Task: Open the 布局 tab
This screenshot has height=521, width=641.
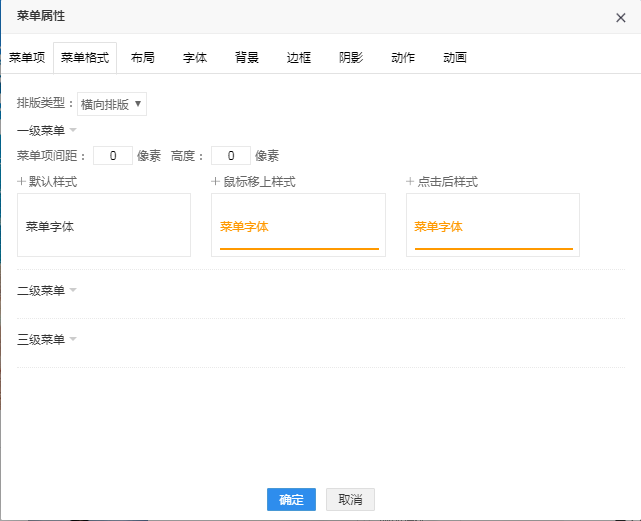Action: click(143, 58)
